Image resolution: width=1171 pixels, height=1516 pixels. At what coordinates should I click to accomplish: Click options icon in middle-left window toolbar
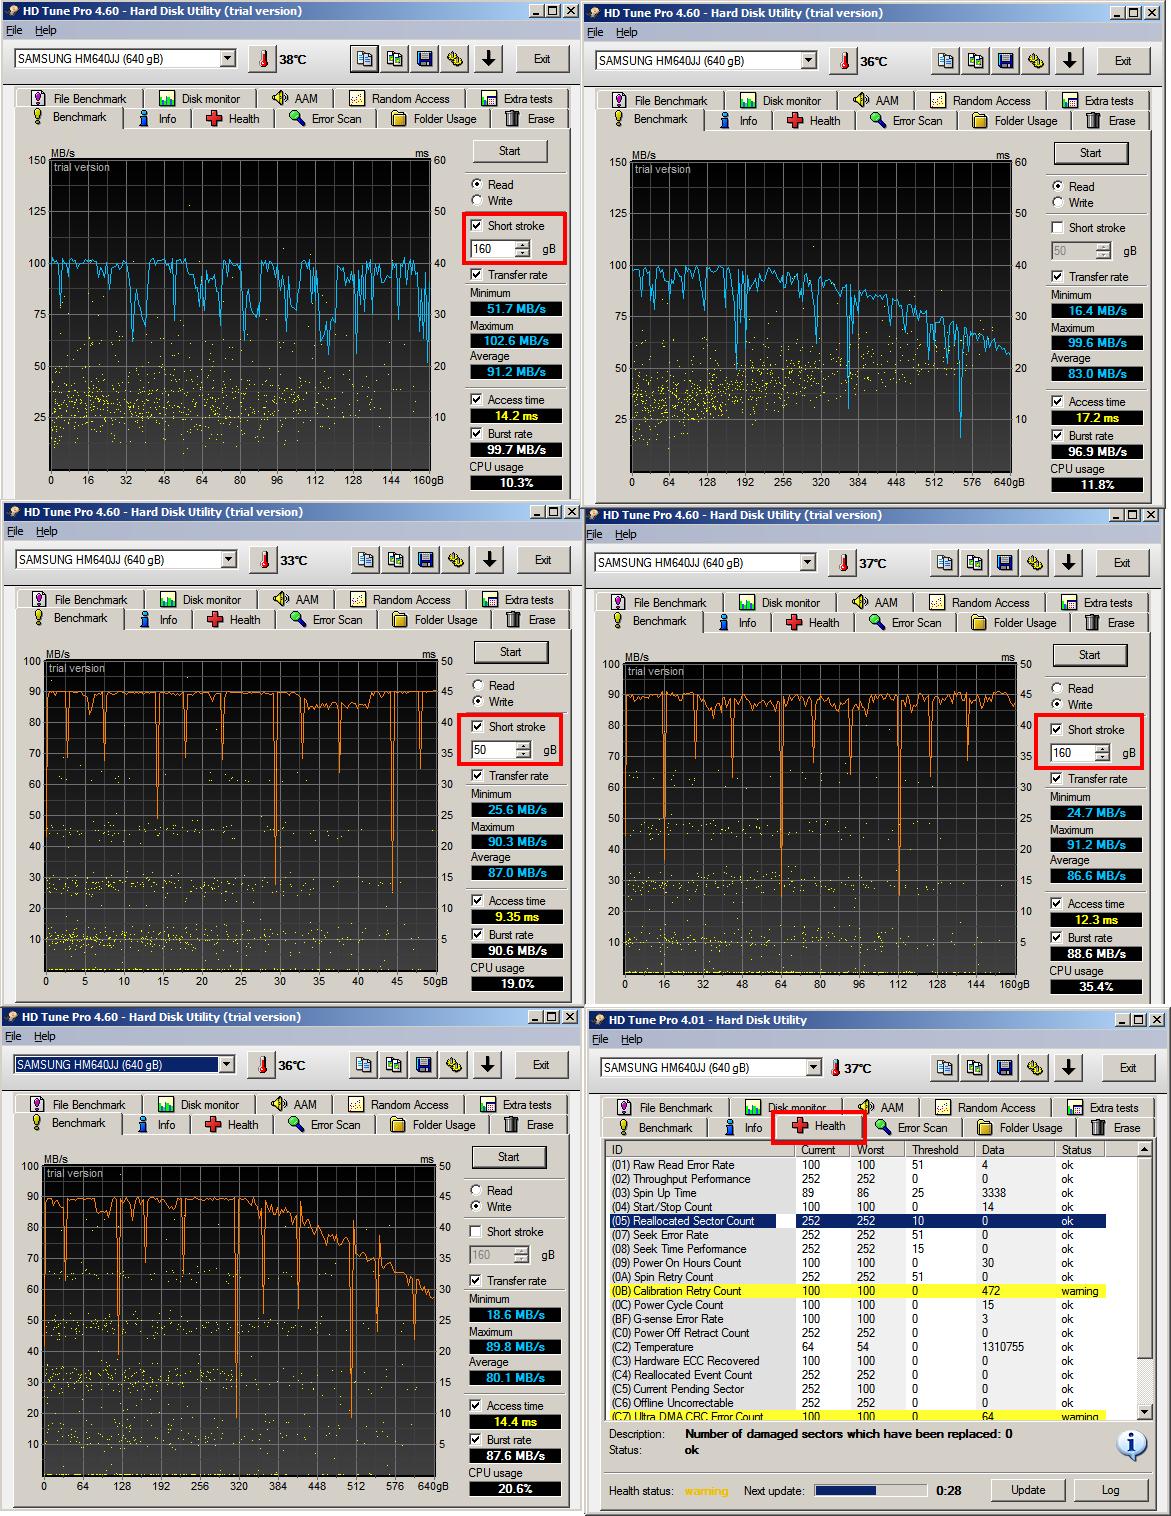point(456,560)
